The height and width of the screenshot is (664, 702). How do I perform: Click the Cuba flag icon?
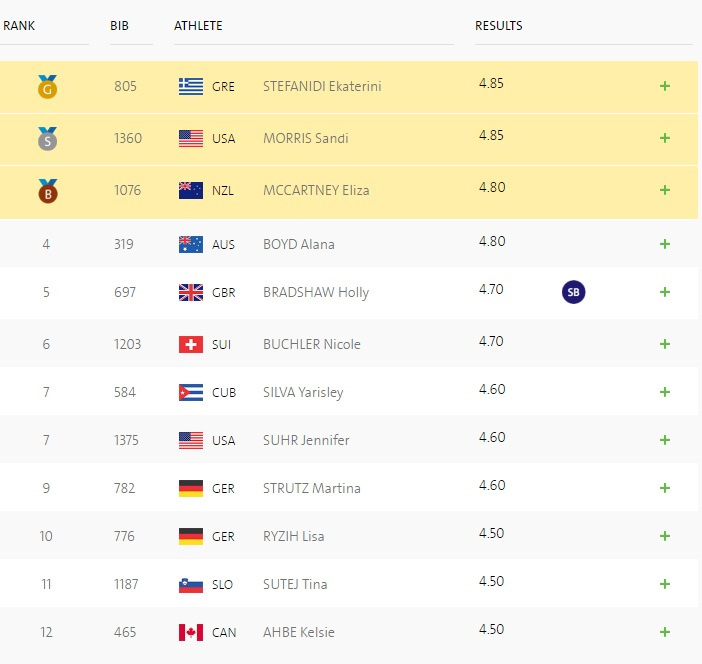pos(190,392)
